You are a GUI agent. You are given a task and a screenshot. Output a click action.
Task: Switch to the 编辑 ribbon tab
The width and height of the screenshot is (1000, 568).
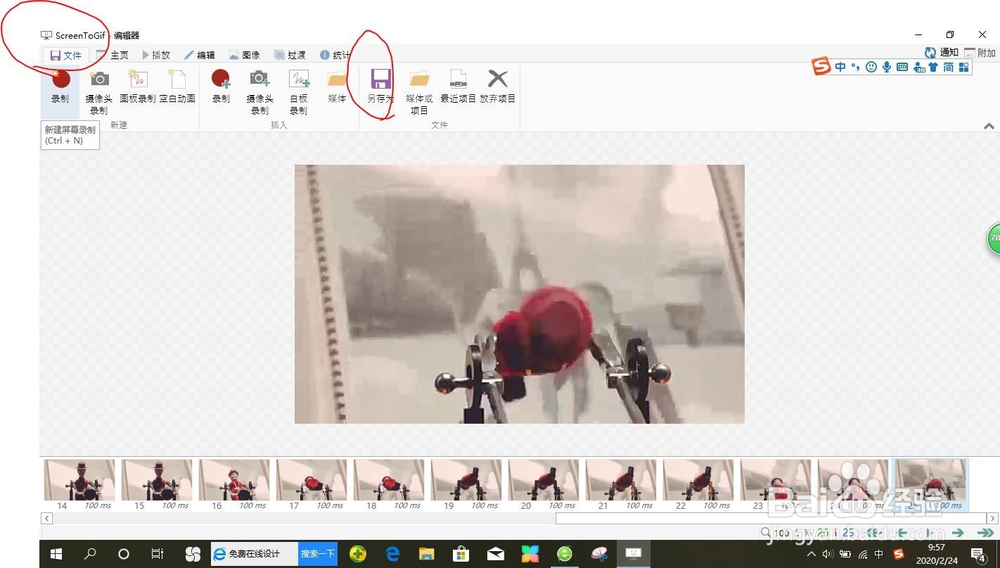pyautogui.click(x=200, y=55)
